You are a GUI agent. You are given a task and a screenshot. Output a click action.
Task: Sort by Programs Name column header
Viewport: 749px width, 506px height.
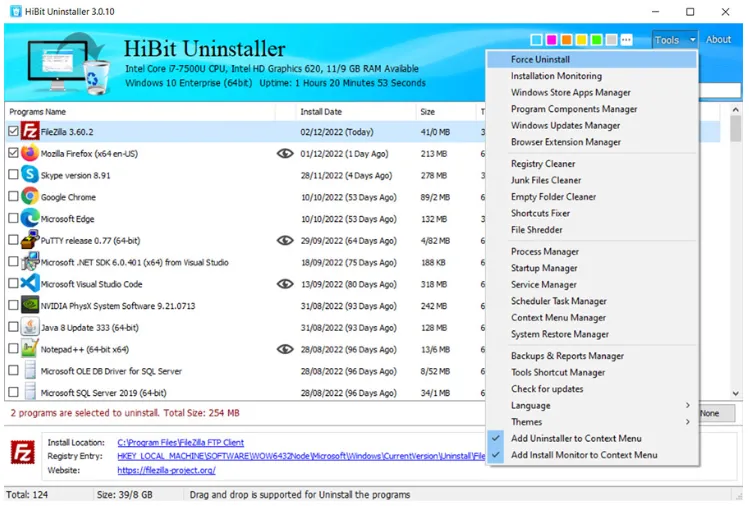click(x=141, y=112)
